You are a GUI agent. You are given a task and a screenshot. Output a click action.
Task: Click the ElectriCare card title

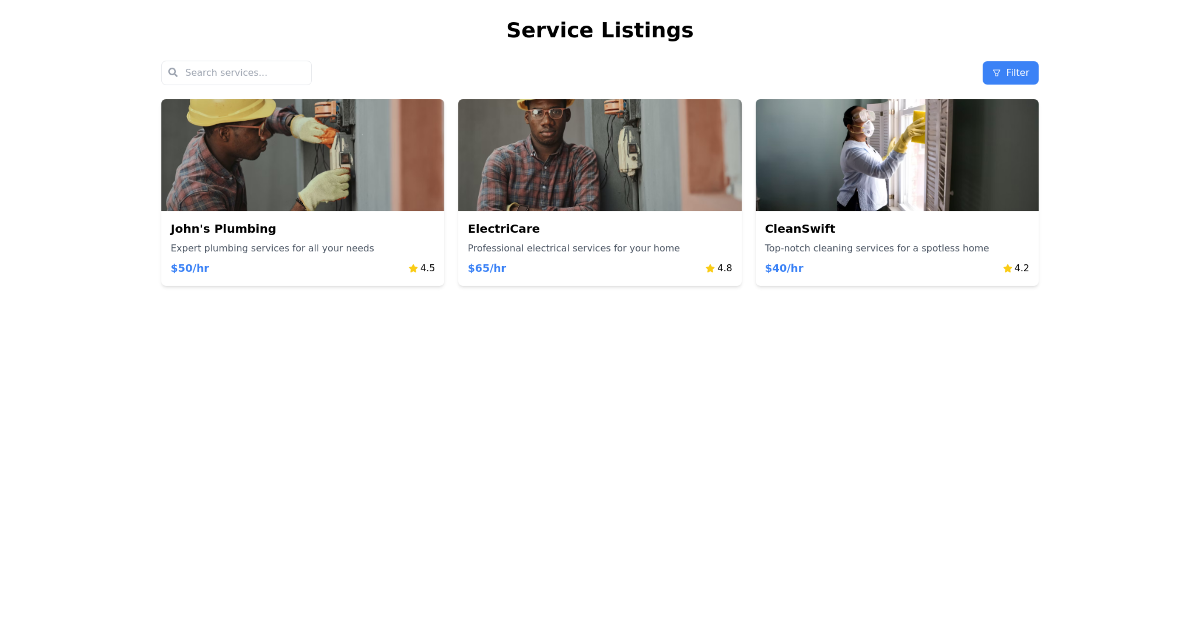pyautogui.click(x=503, y=228)
